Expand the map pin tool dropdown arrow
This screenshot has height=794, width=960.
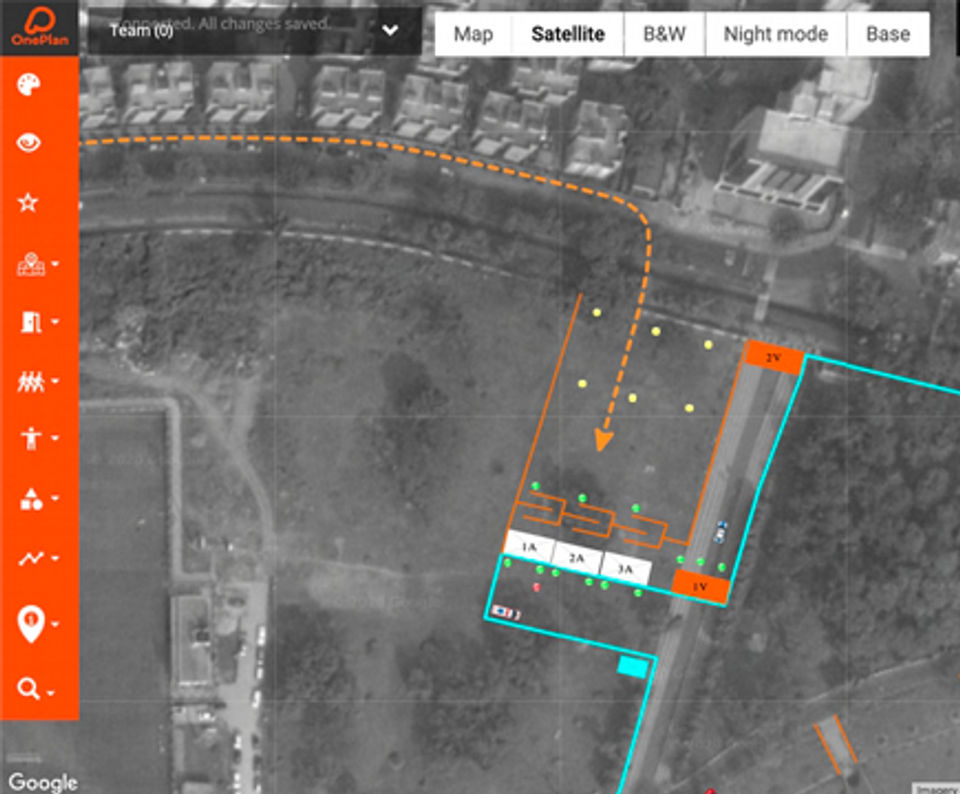coord(55,264)
